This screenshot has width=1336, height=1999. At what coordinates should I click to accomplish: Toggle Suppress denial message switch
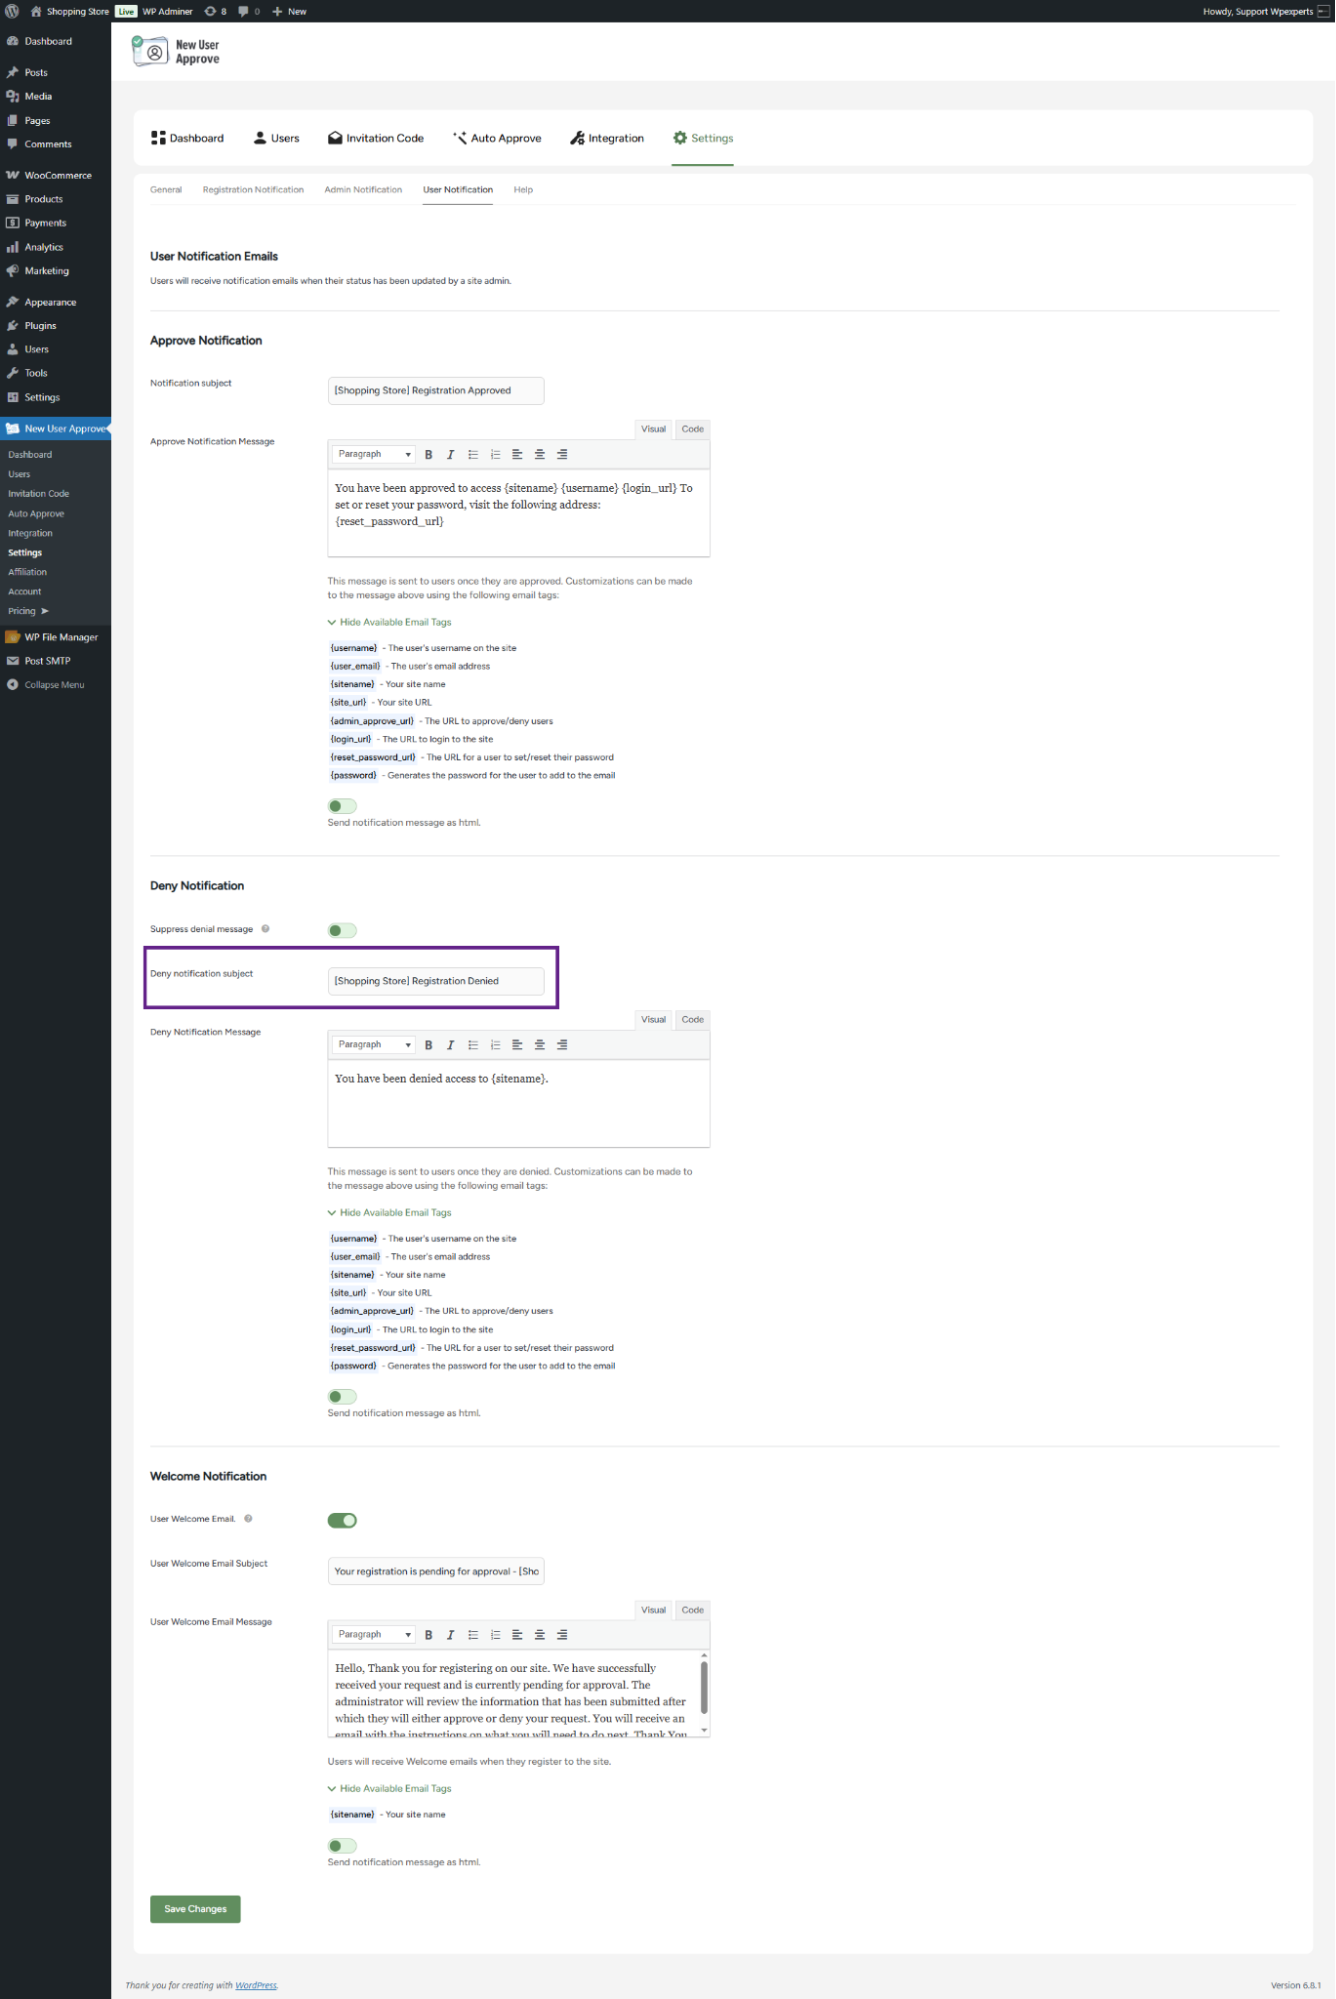(342, 930)
